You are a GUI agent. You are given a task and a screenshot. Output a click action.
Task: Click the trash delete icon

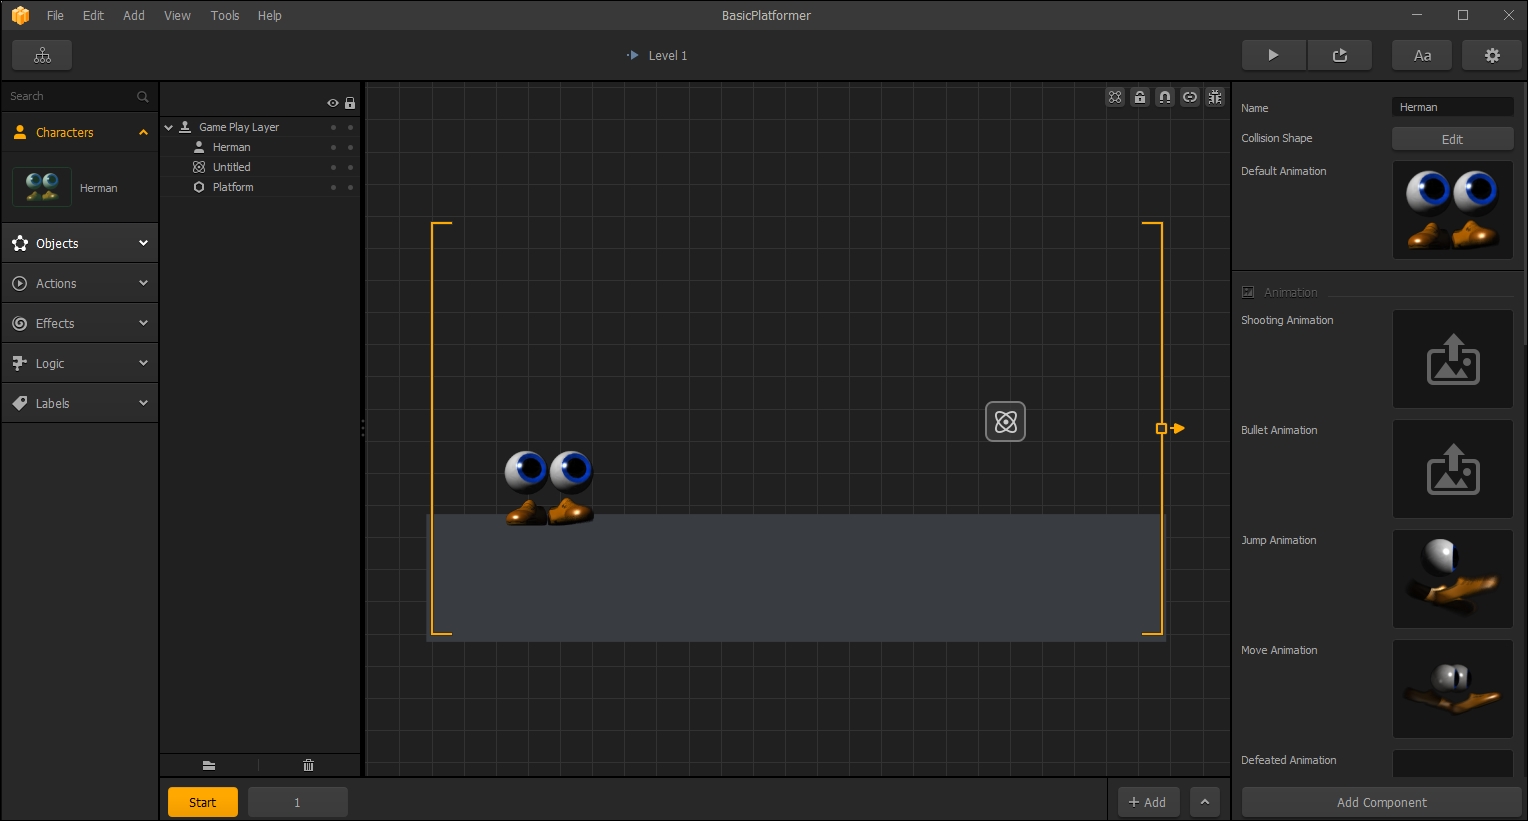coord(308,765)
